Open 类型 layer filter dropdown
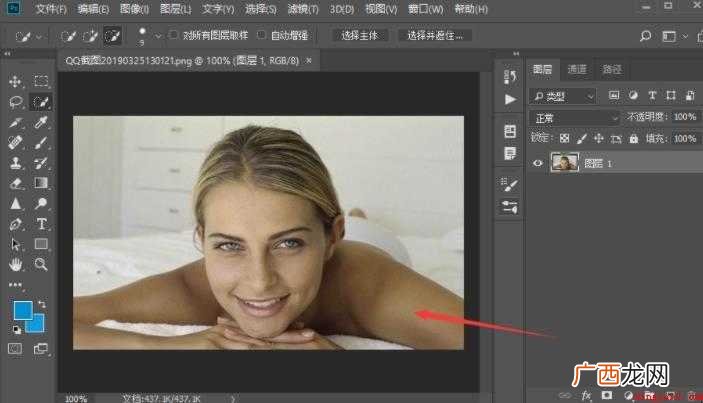The width and height of the screenshot is (703, 403). pos(564,96)
